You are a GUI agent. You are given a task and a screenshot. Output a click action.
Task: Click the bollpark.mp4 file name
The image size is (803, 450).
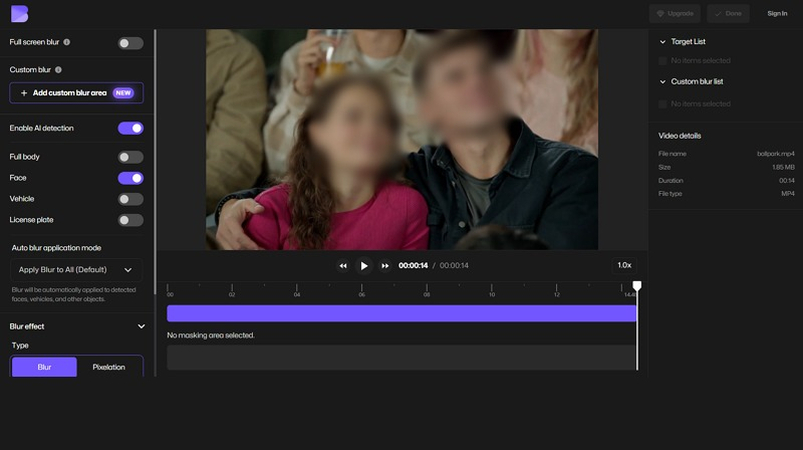pos(775,154)
